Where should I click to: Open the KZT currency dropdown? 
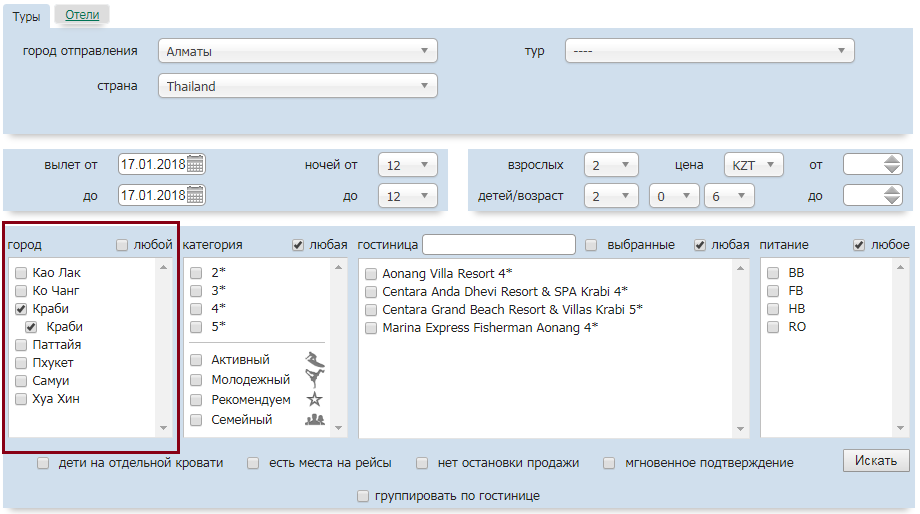tap(753, 165)
